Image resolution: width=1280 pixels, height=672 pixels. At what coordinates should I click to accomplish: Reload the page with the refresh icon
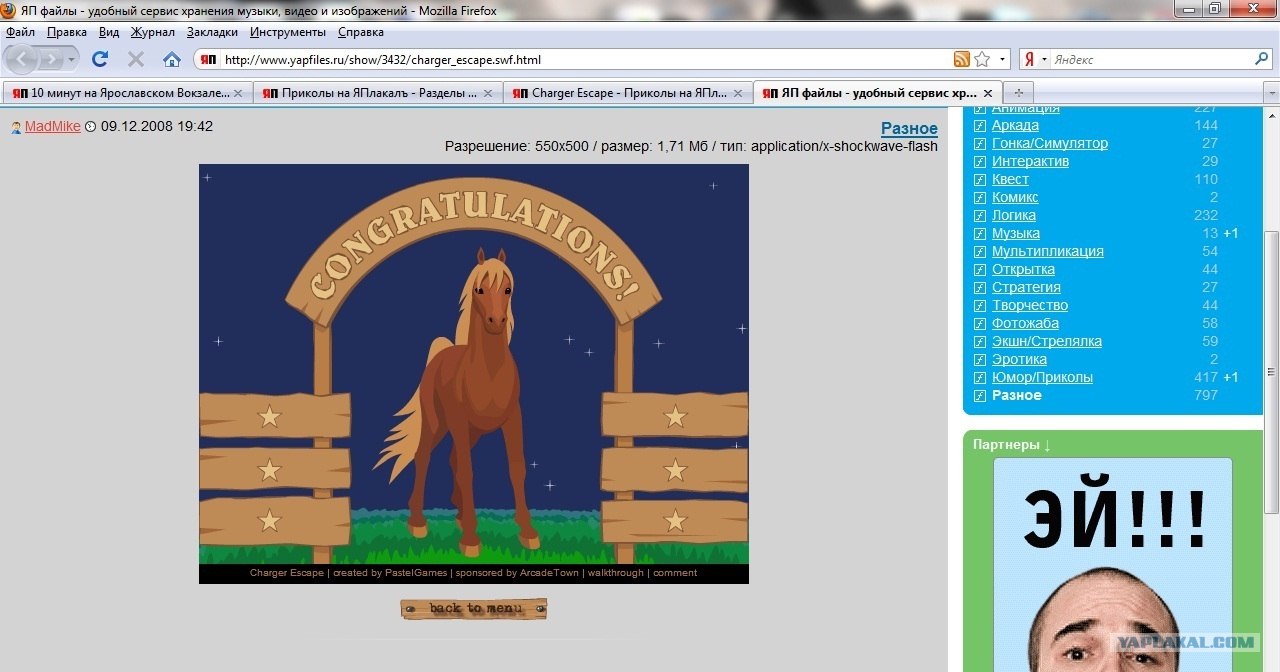[x=100, y=59]
